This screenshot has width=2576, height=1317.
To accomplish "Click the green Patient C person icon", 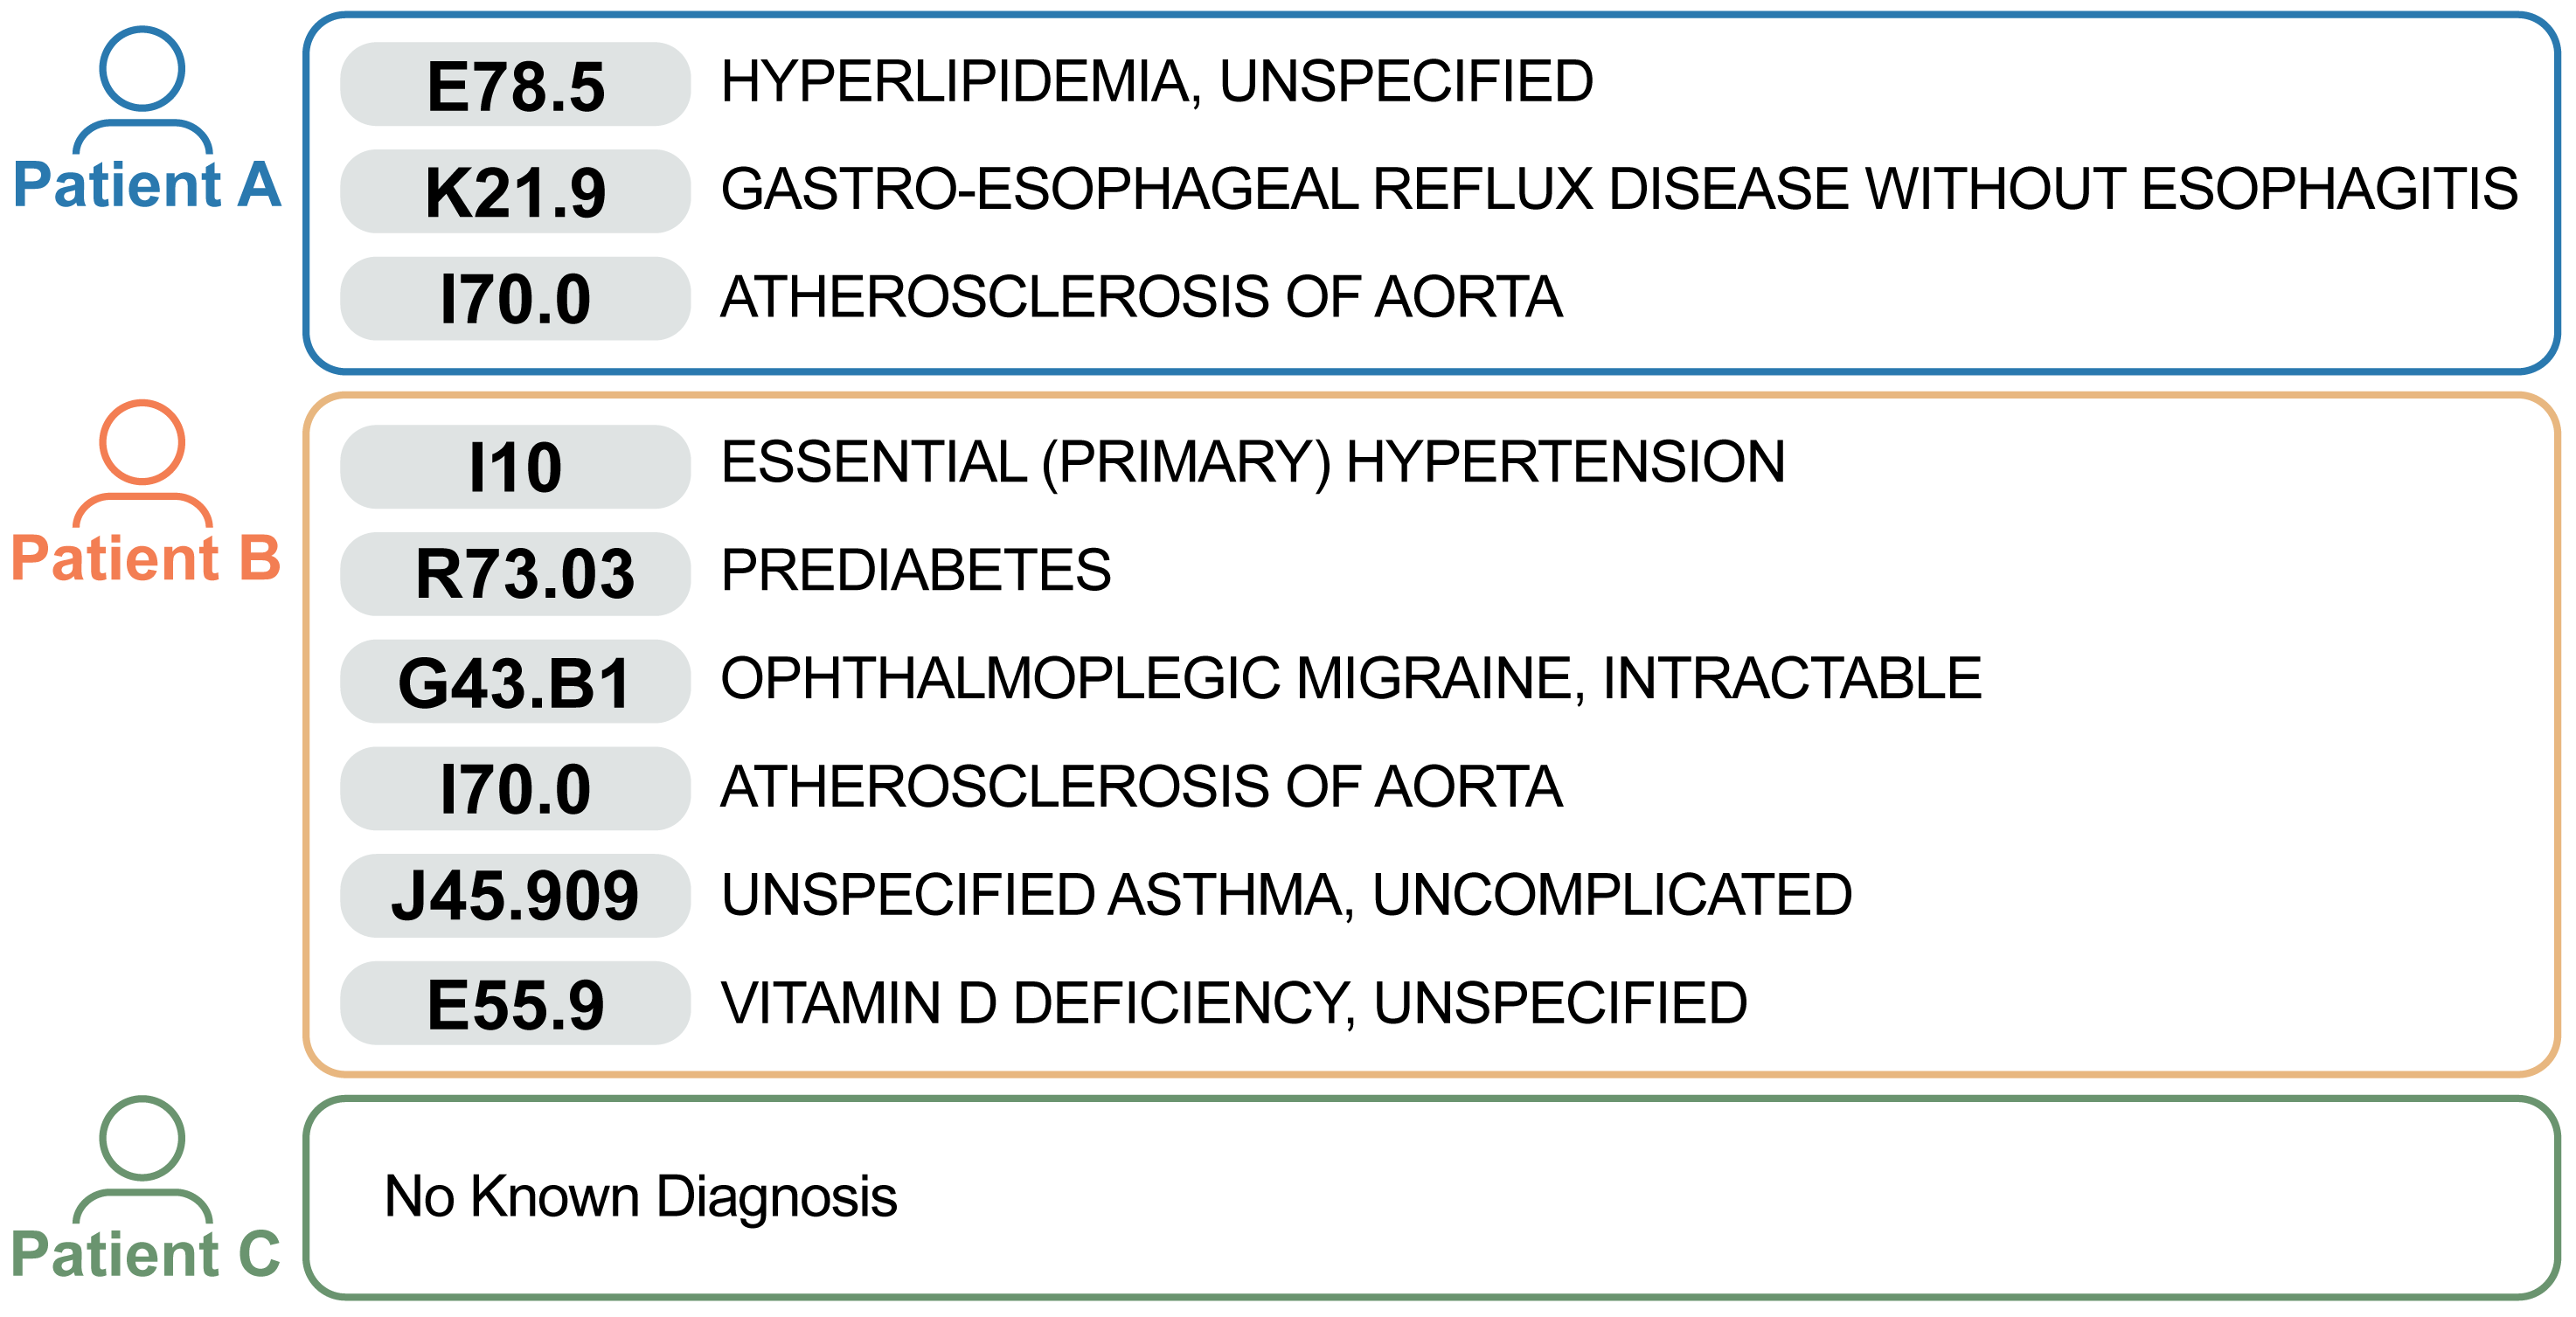I will click(142, 1160).
